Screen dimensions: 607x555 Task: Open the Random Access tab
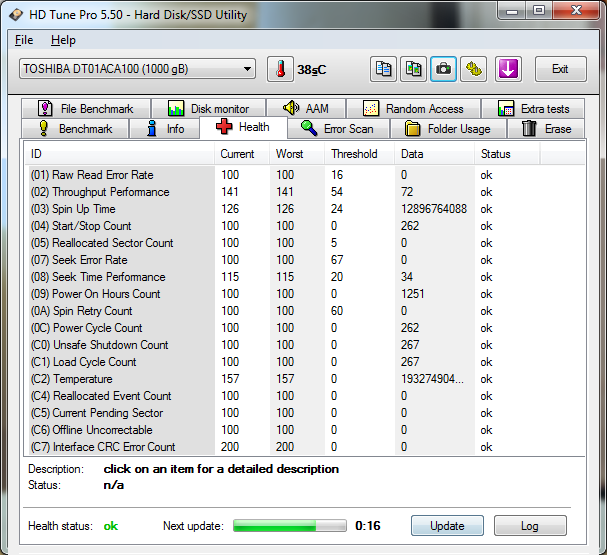[413, 109]
